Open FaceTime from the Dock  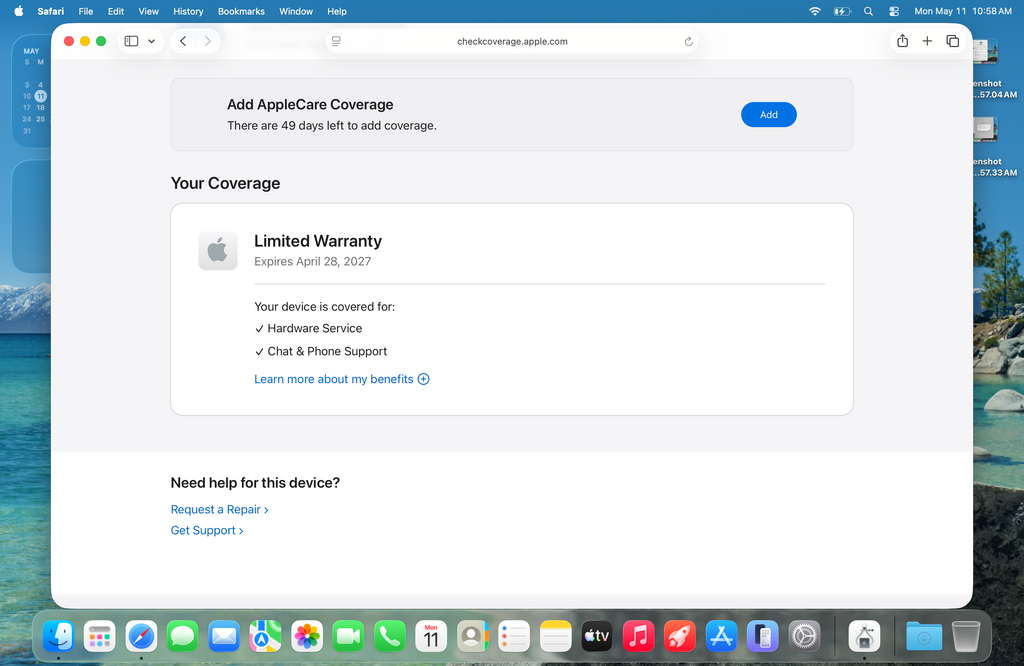348,636
